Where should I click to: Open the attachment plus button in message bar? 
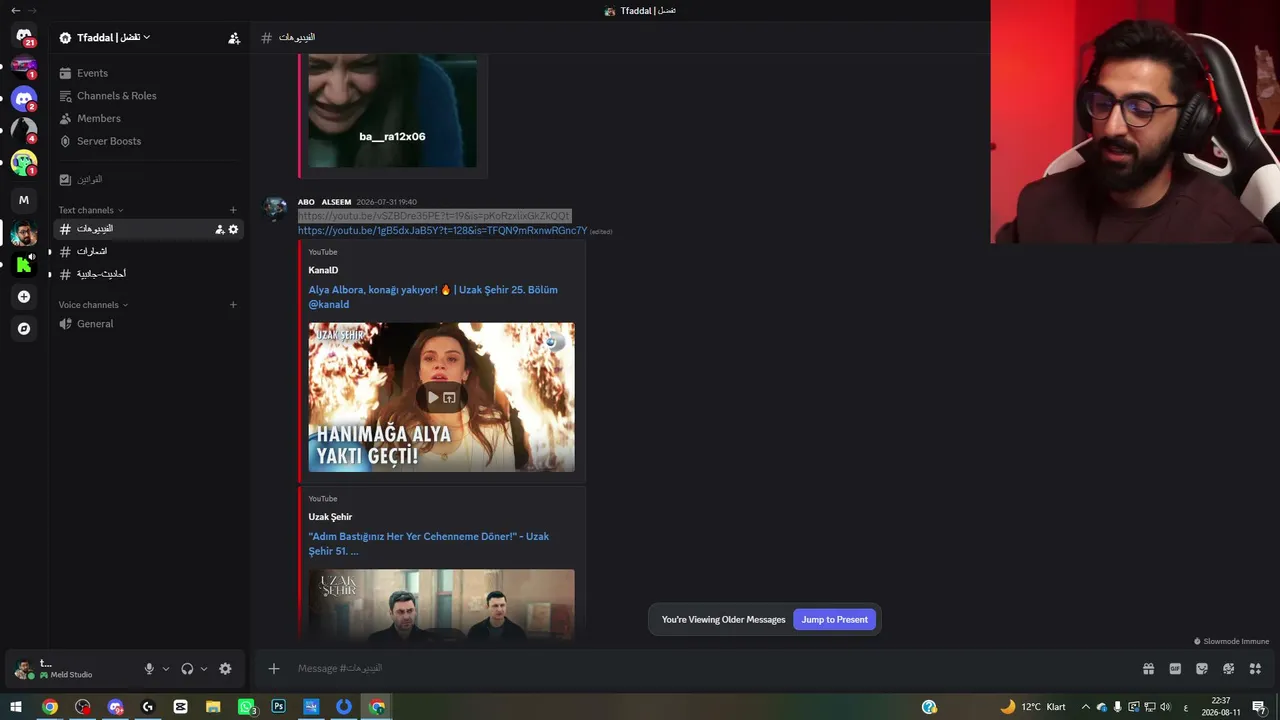pyautogui.click(x=274, y=669)
